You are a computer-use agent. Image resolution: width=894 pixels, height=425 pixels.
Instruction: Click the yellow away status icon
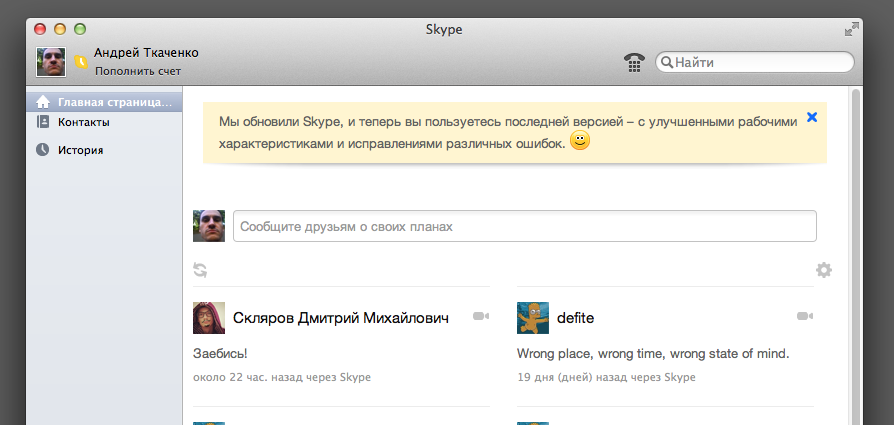click(x=81, y=62)
